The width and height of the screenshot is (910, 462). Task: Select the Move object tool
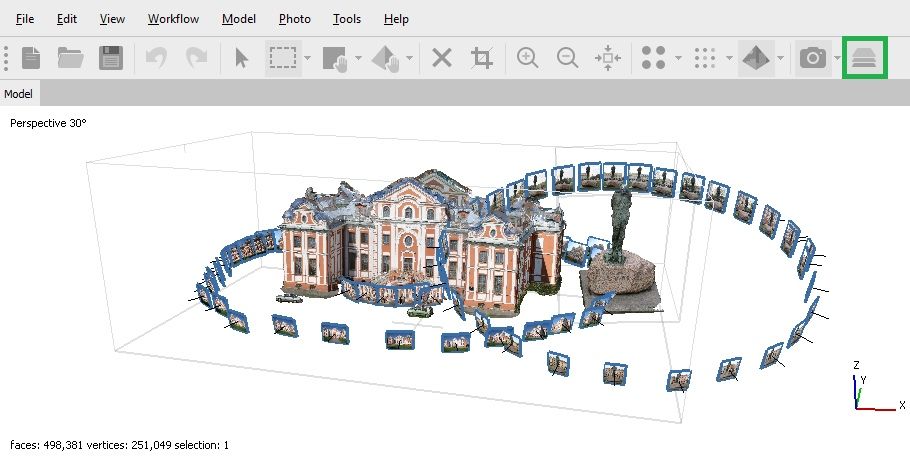pyautogui.click(x=385, y=59)
